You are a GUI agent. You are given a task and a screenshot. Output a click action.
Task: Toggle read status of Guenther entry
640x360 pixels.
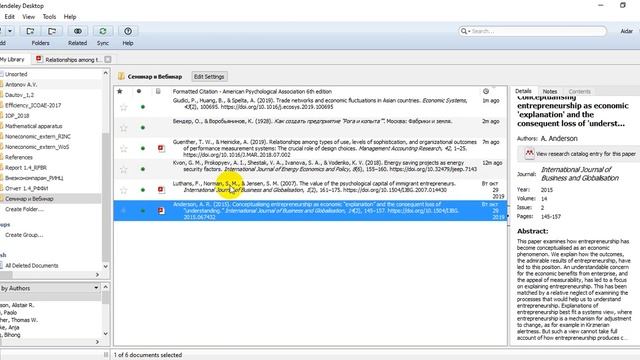[143, 149]
